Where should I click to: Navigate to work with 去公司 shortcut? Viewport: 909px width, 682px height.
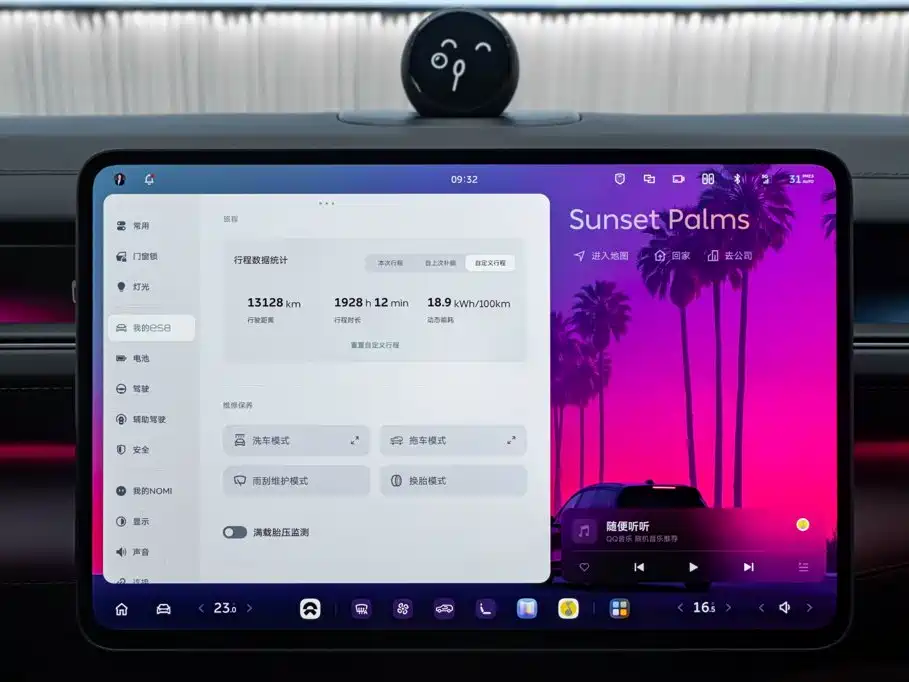[x=730, y=256]
